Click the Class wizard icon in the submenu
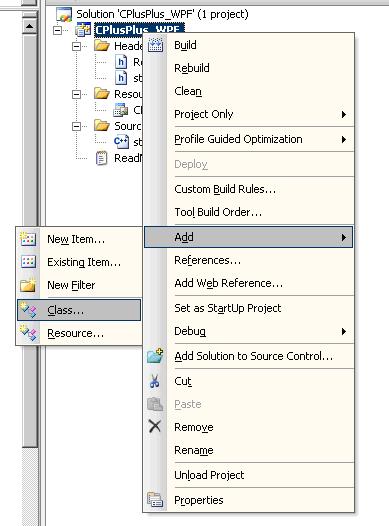The height and width of the screenshot is (526, 389). click(x=28, y=310)
